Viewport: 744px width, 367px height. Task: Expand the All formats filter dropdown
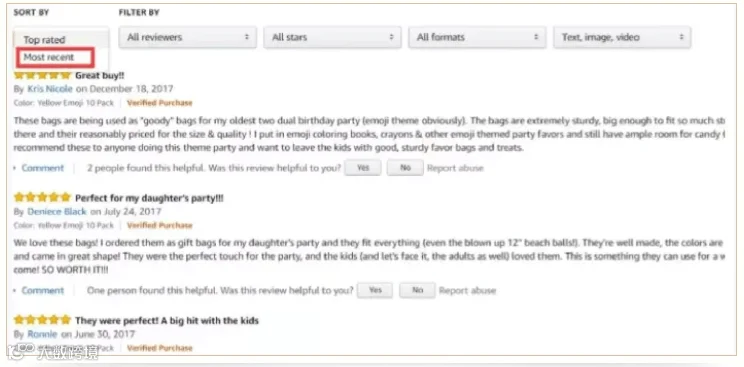(x=477, y=37)
